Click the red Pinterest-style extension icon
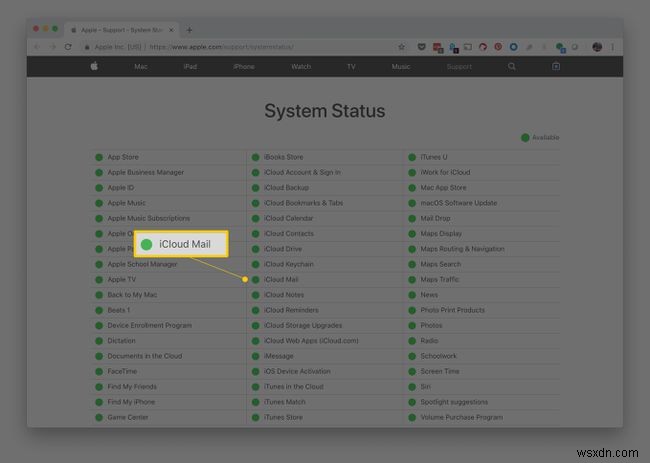 pyautogui.click(x=498, y=47)
